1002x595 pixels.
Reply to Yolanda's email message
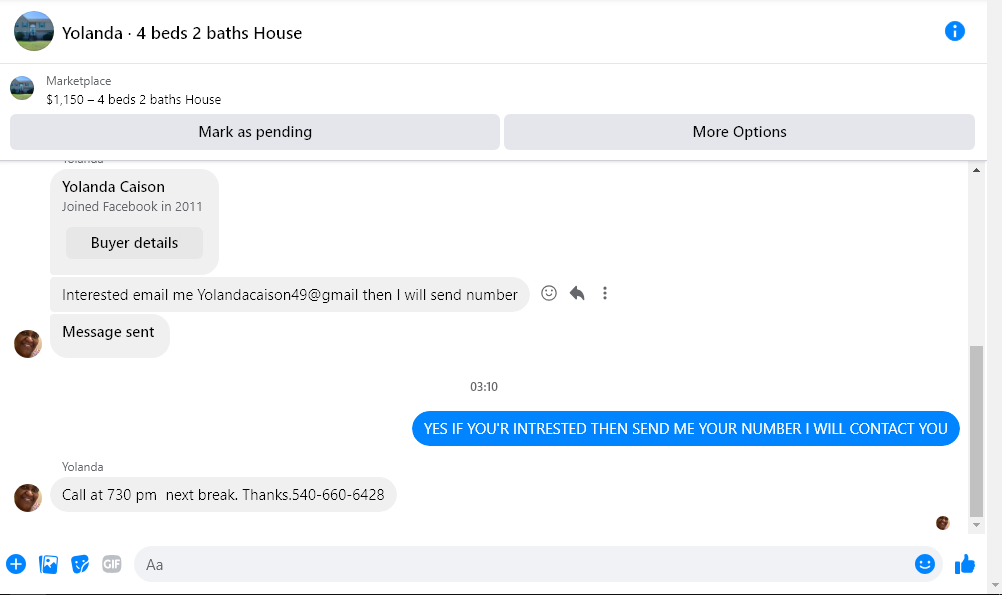(577, 293)
